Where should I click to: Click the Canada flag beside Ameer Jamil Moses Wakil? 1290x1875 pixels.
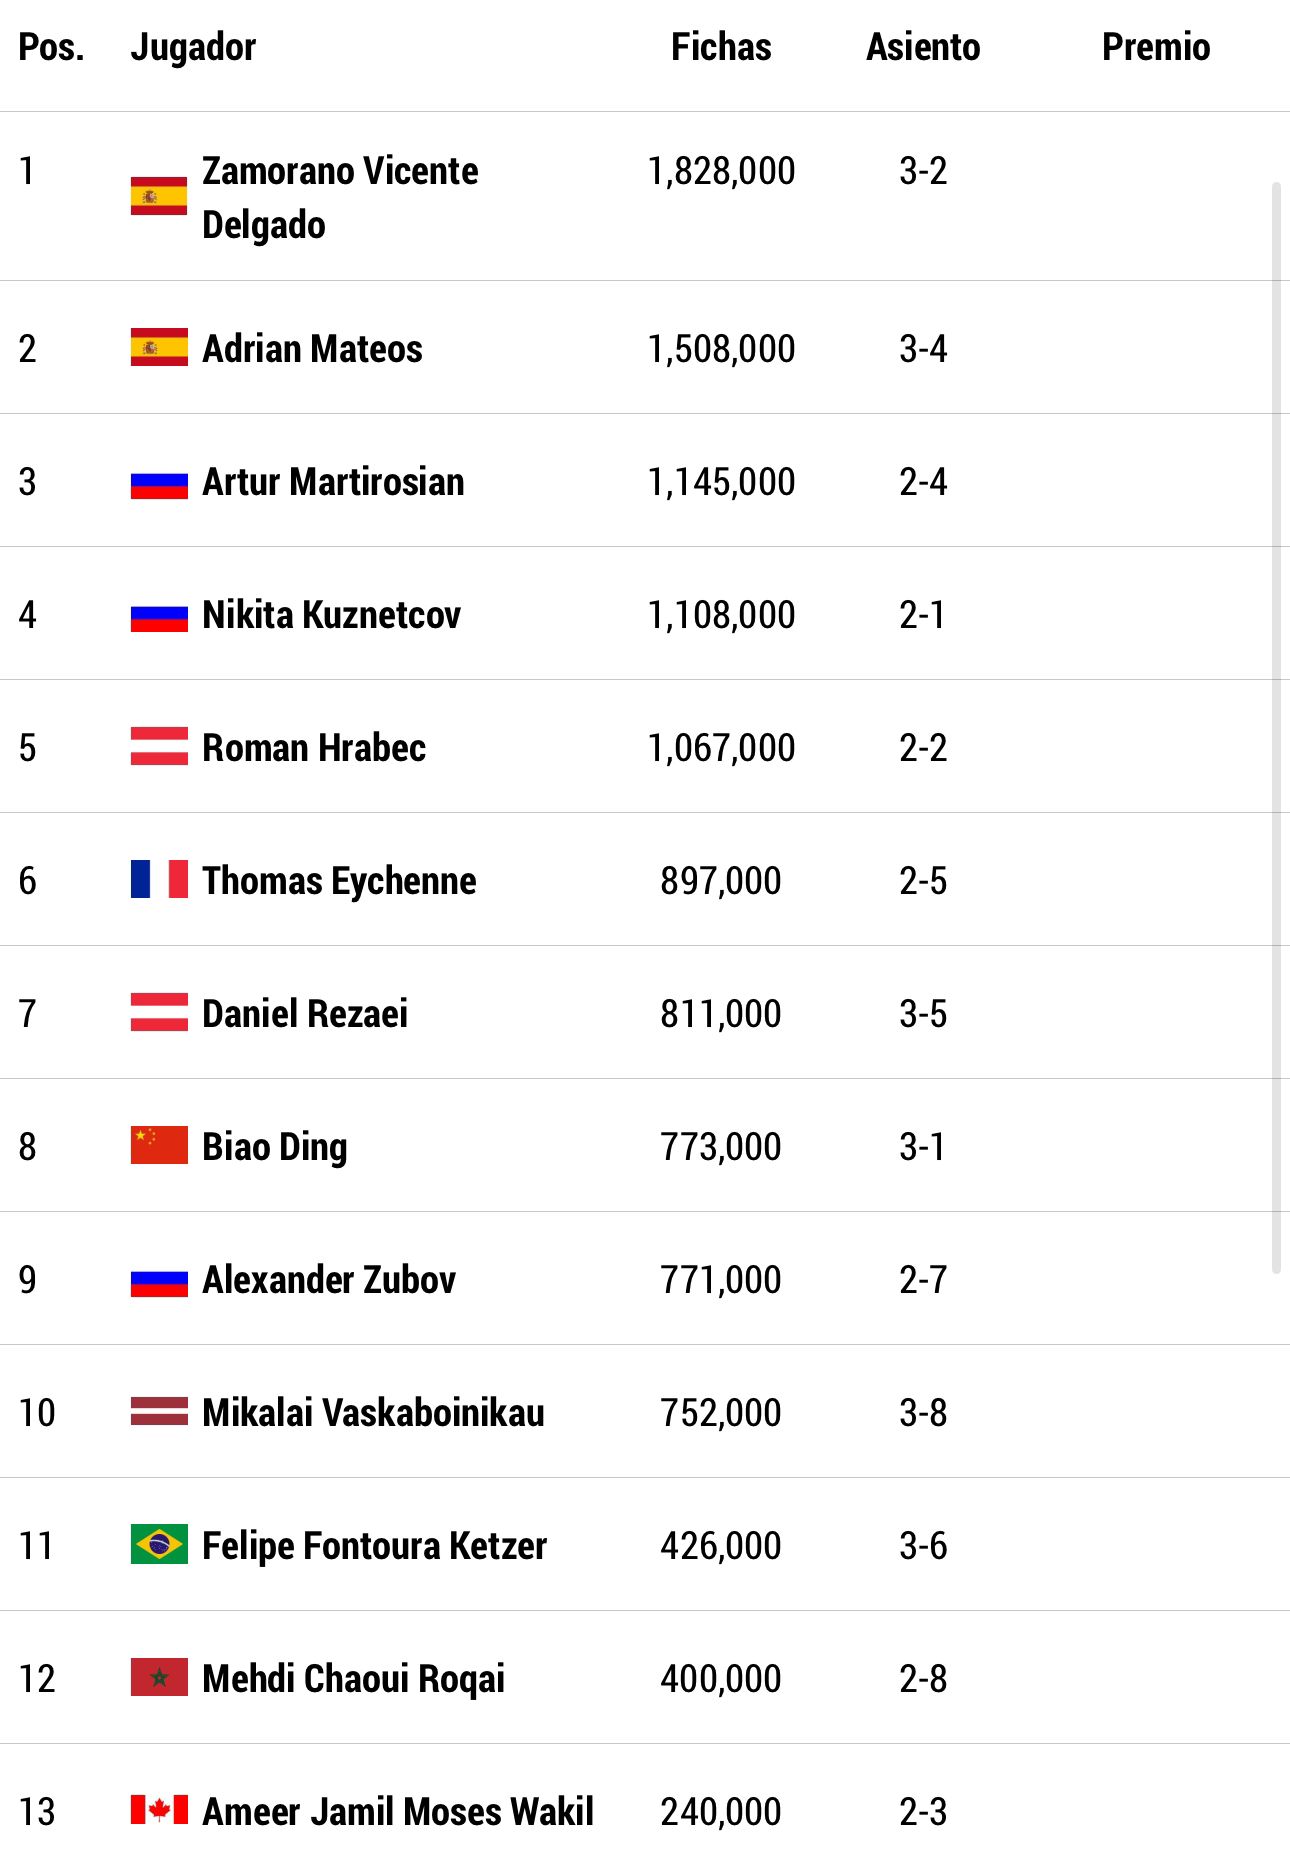[159, 1809]
